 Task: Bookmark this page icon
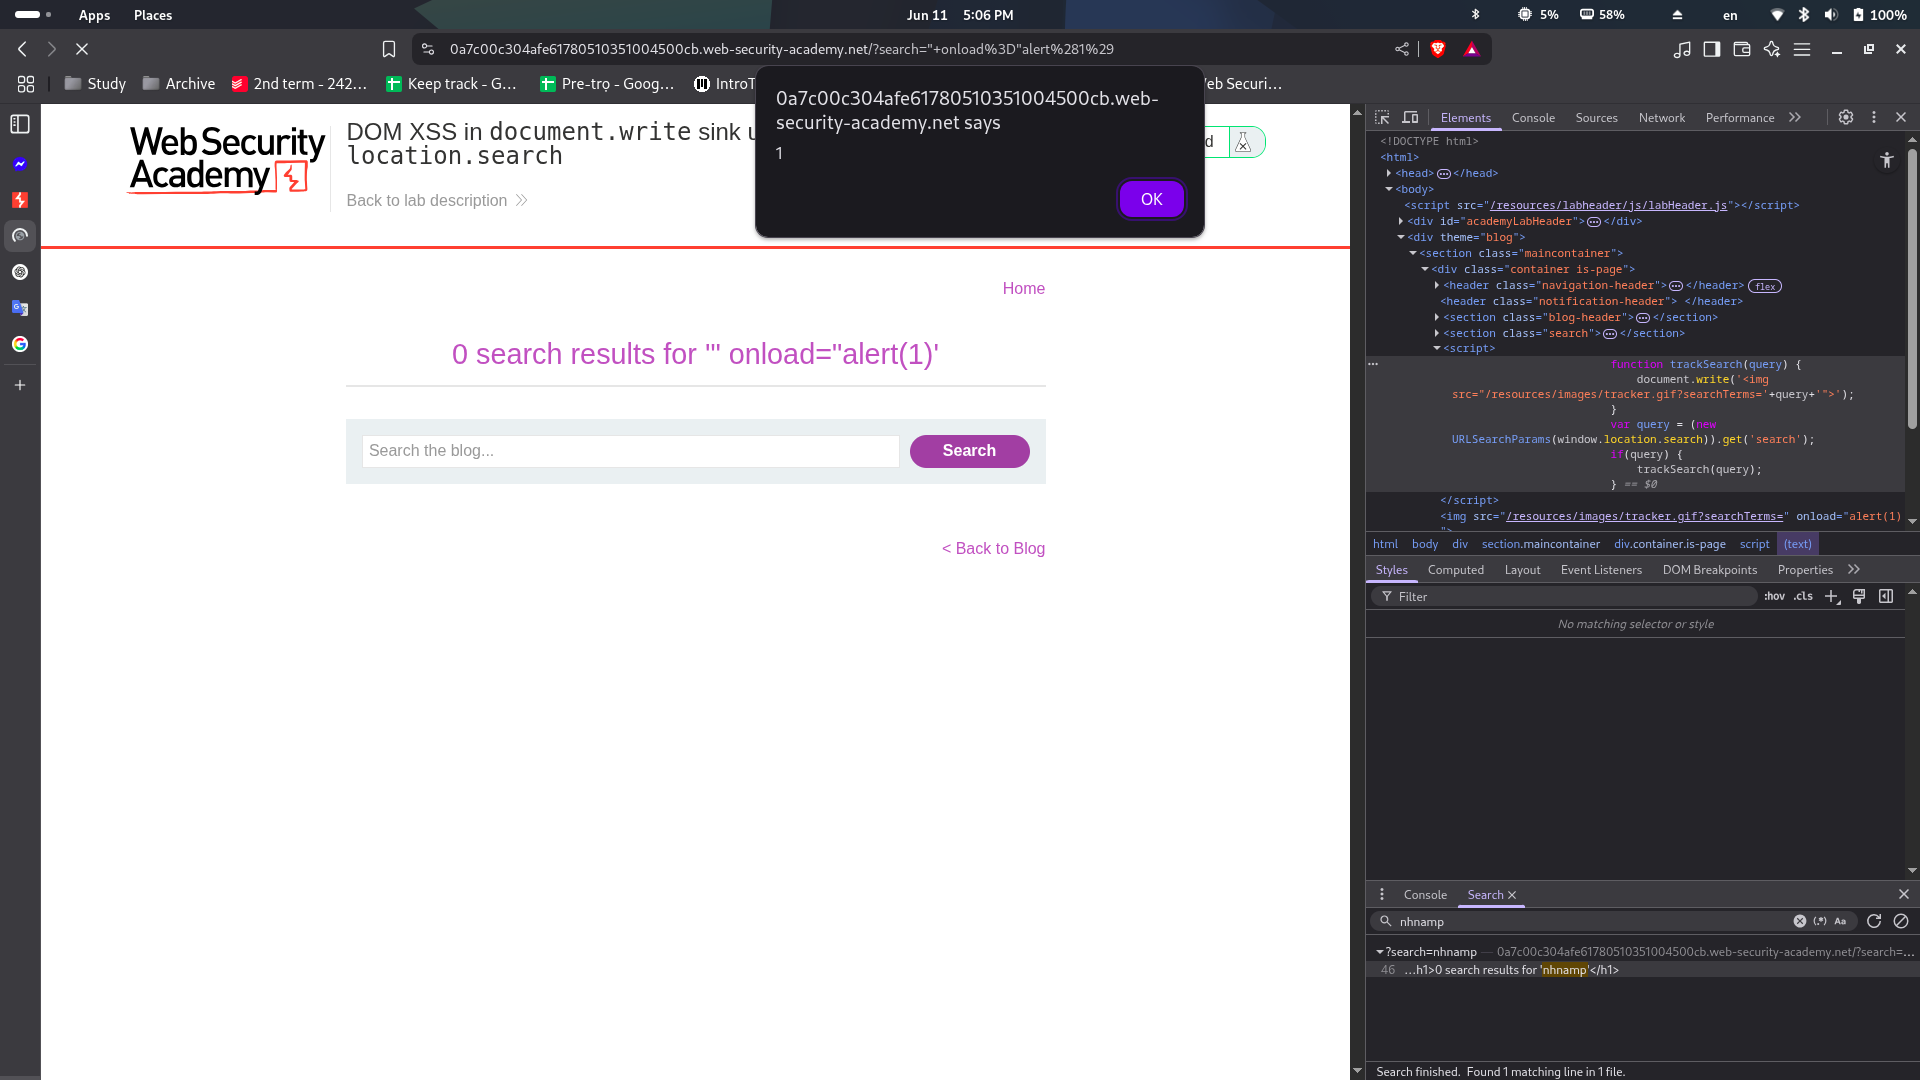click(389, 49)
